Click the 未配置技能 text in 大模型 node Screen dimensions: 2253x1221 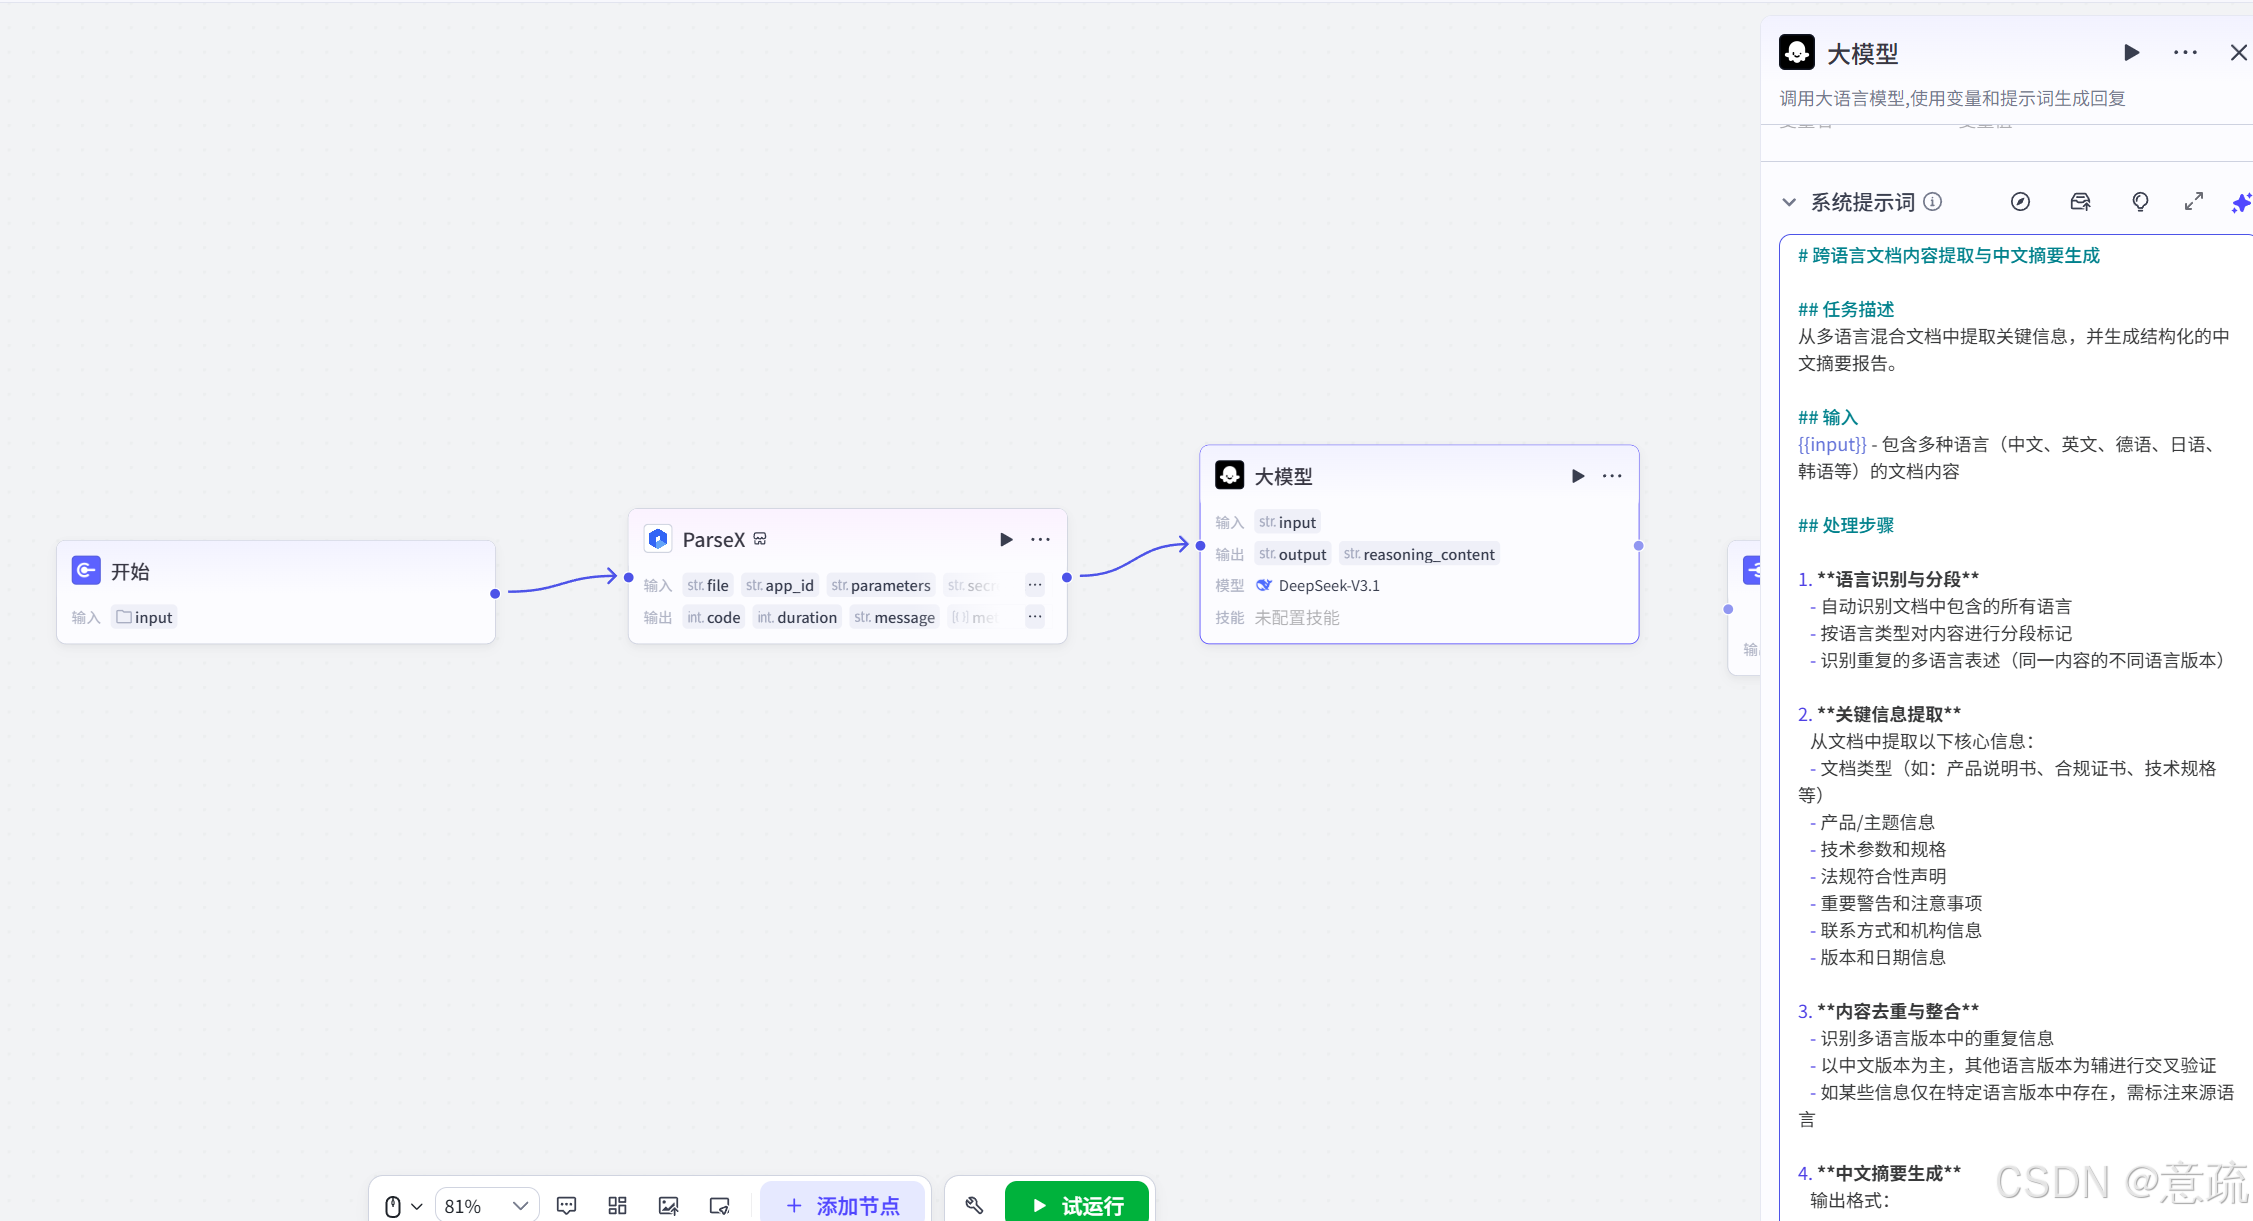coord(1297,618)
